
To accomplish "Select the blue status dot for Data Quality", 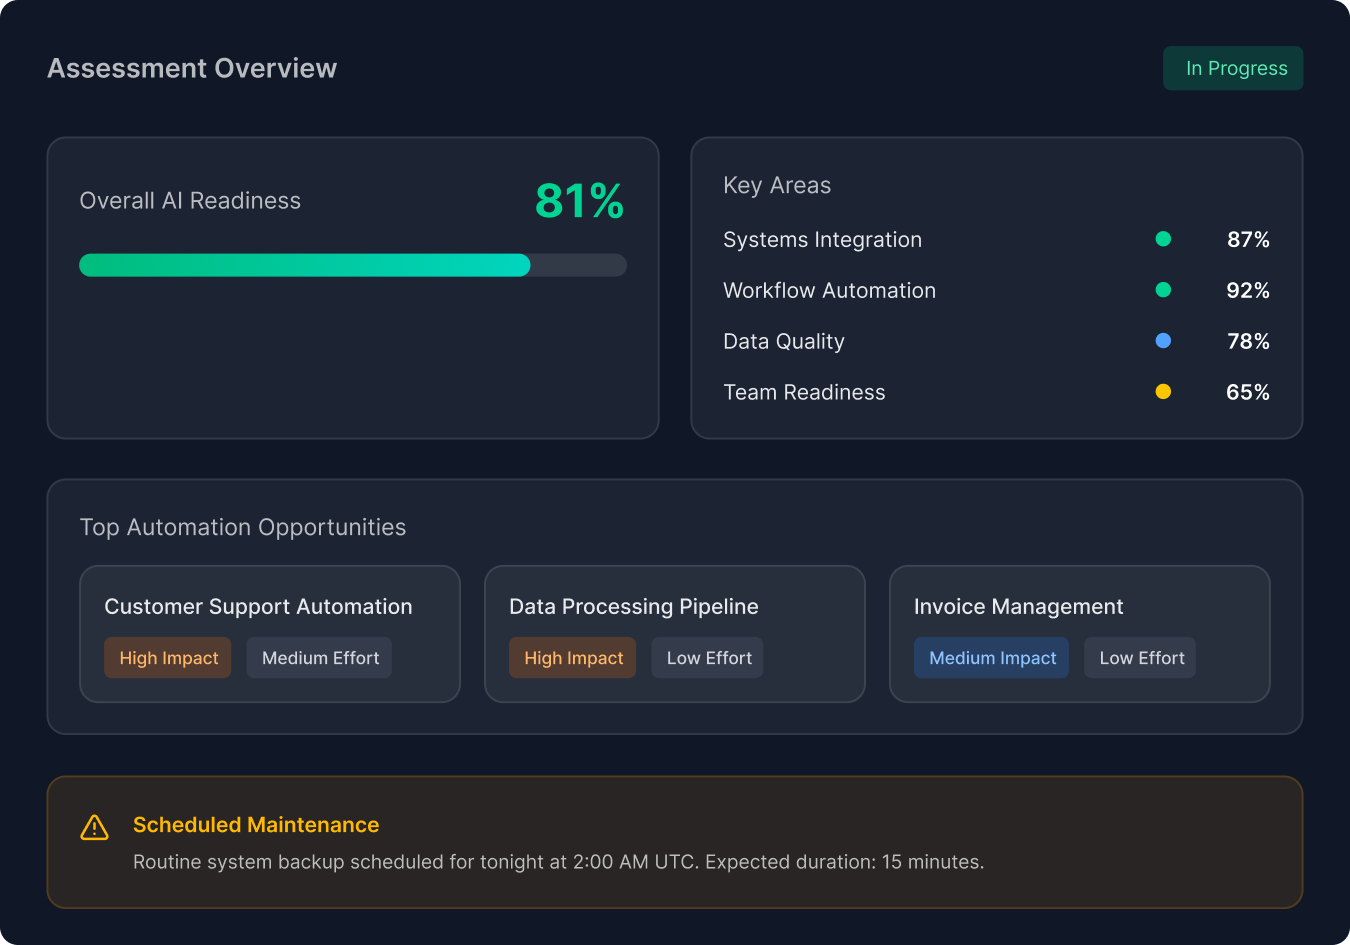I will pos(1163,341).
